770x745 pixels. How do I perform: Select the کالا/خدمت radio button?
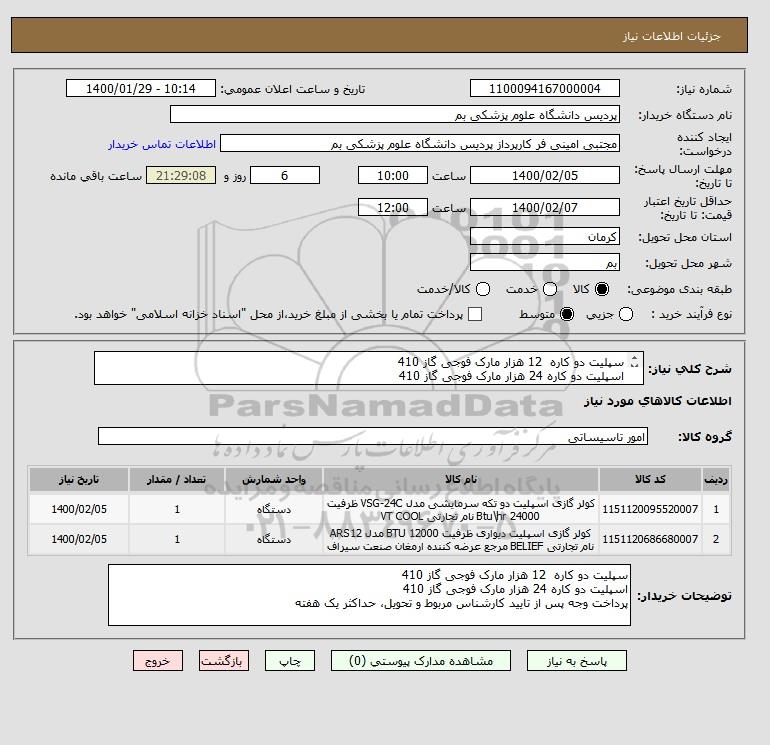coord(483,289)
